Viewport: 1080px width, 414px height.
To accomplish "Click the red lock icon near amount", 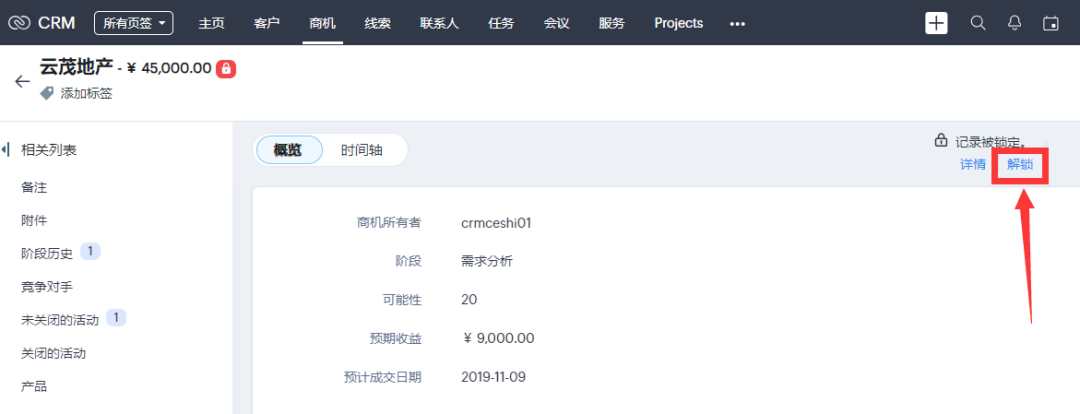I will click(226, 69).
